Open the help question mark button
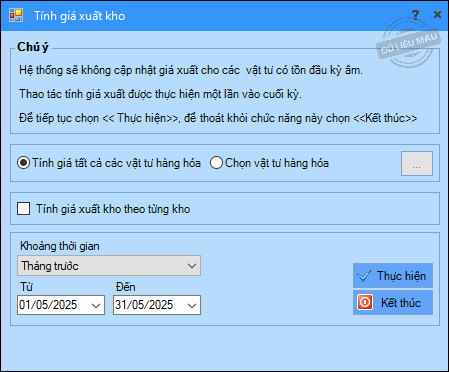Viewport: 449px width, 372px height. (415, 15)
